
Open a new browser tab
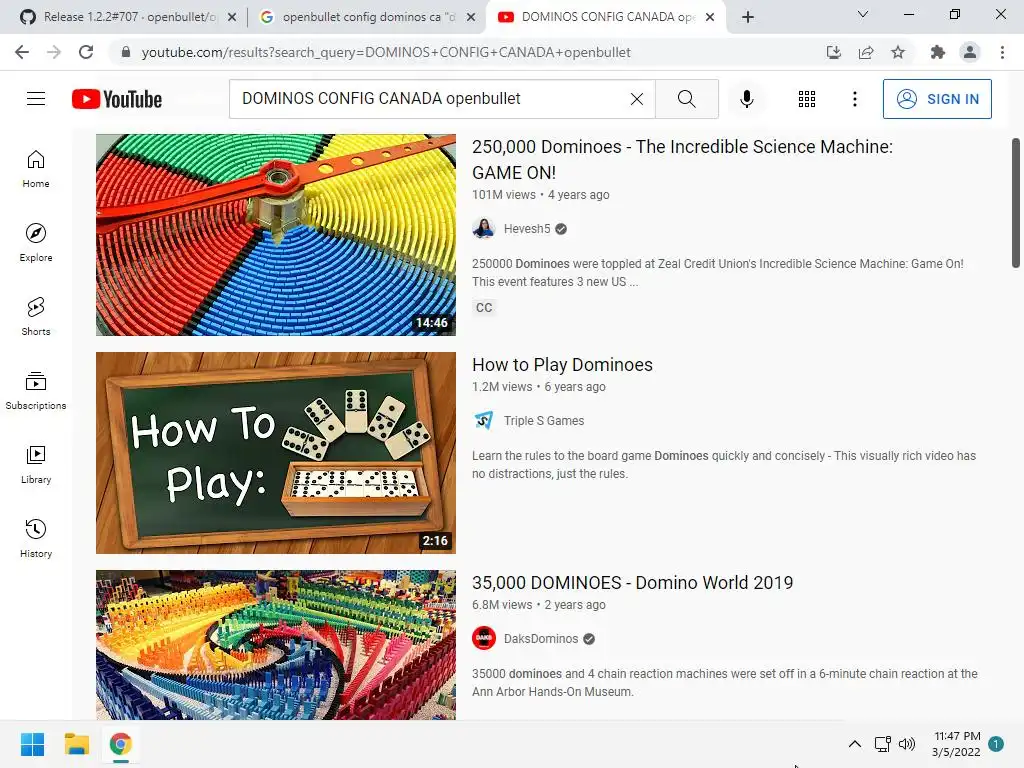coord(748,17)
